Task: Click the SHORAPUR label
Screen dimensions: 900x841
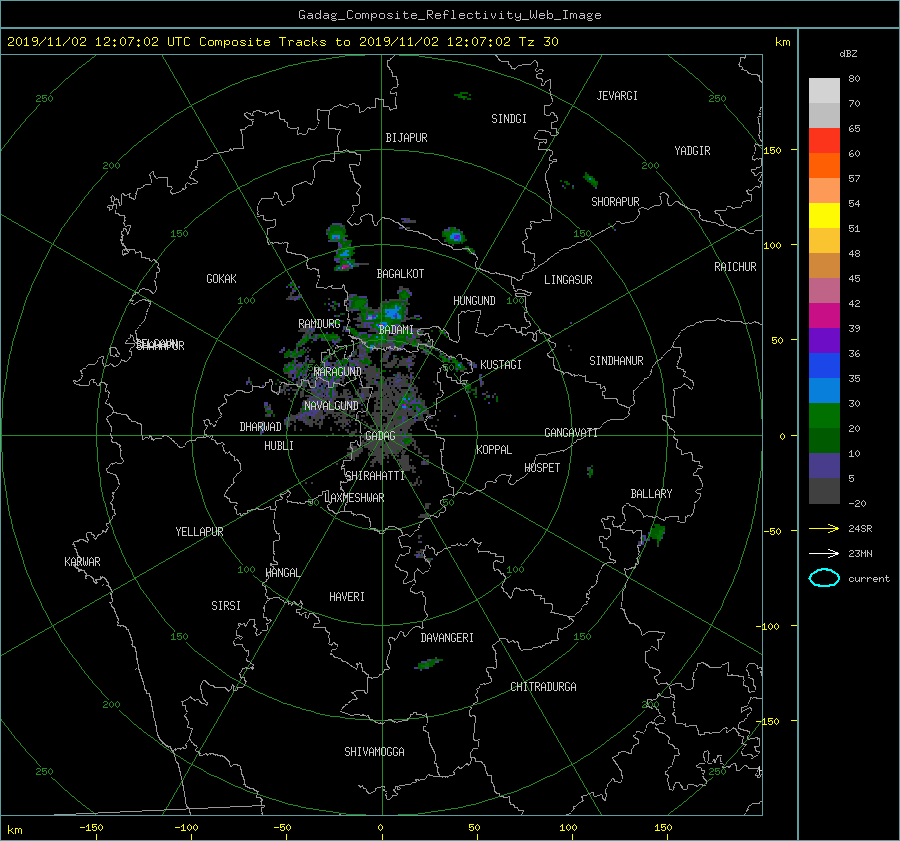Action: pyautogui.click(x=615, y=202)
